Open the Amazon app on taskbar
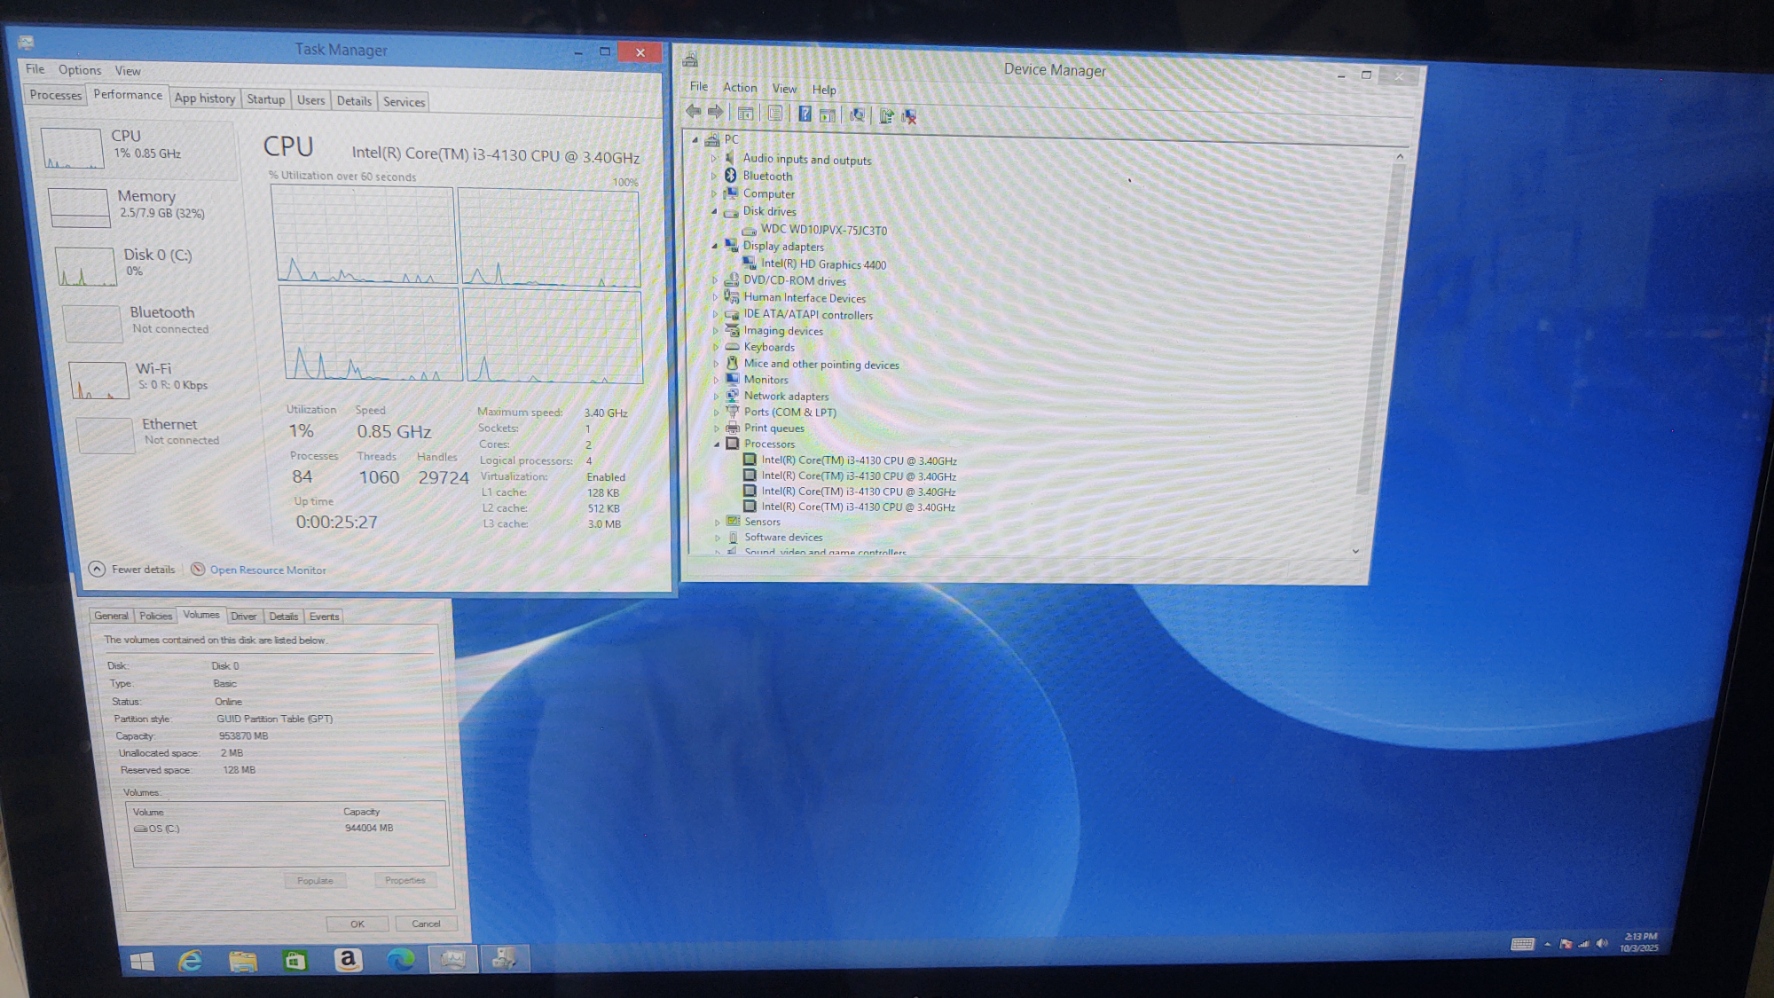1774x998 pixels. pos(347,960)
